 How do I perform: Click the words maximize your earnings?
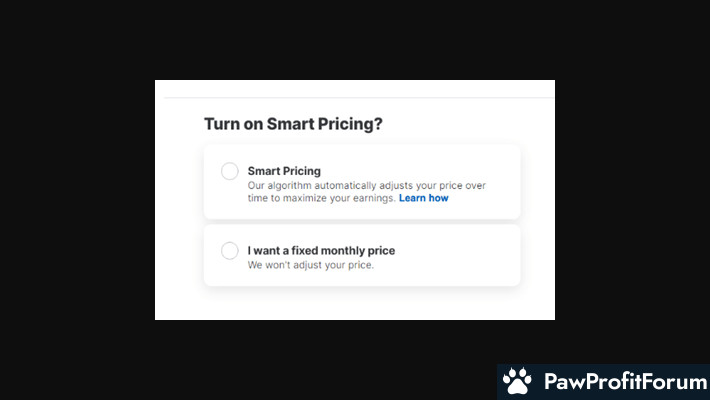344,198
